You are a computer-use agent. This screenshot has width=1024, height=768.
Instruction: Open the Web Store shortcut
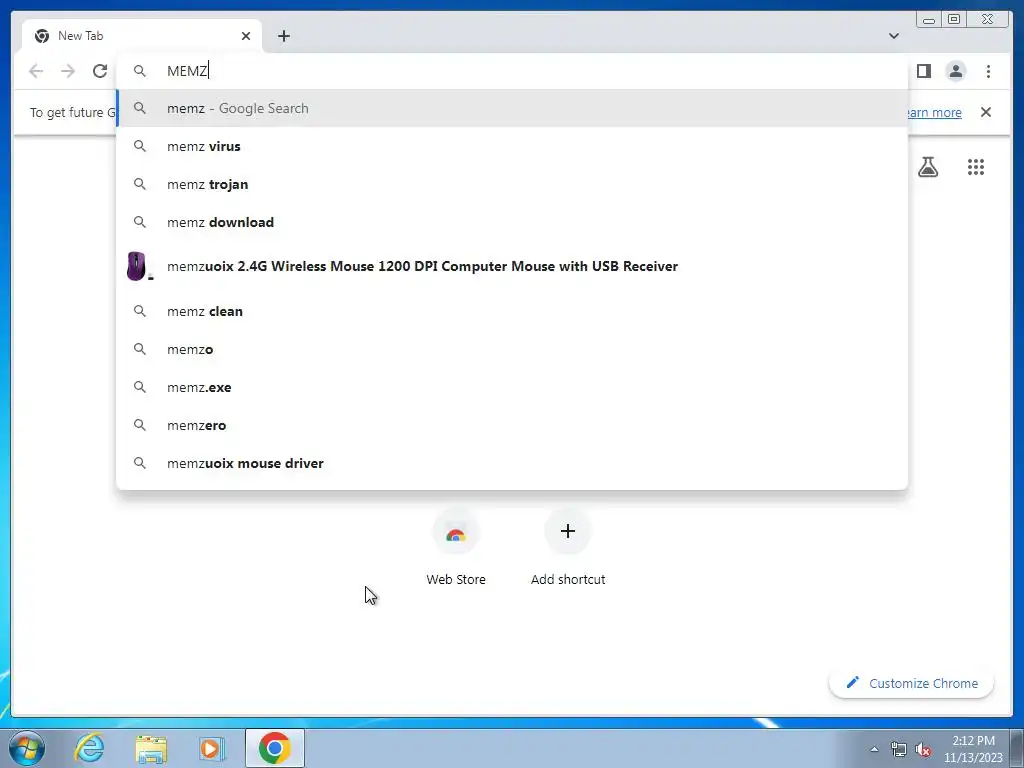point(456,549)
